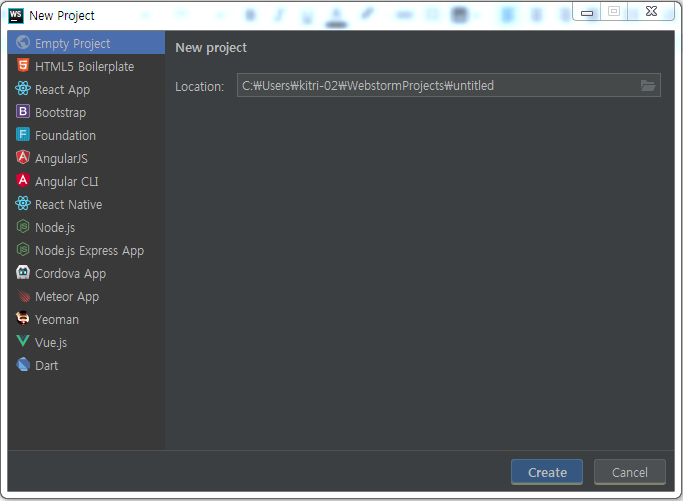Minimize the New Project window

587,12
